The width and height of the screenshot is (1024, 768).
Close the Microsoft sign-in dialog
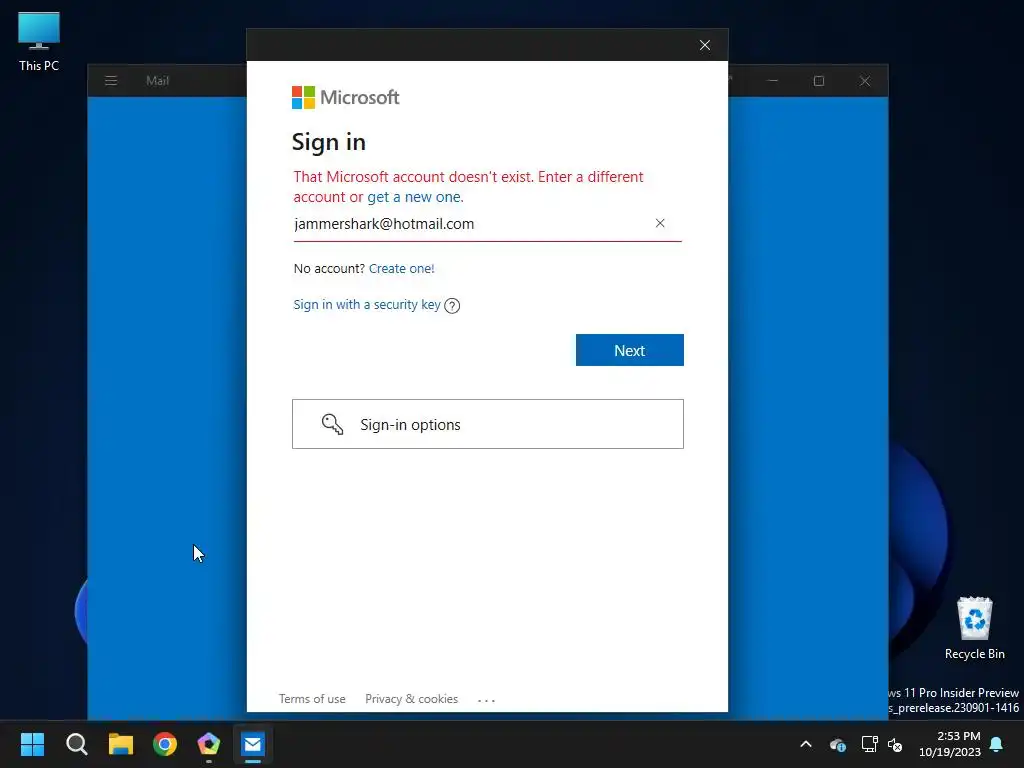pyautogui.click(x=705, y=45)
